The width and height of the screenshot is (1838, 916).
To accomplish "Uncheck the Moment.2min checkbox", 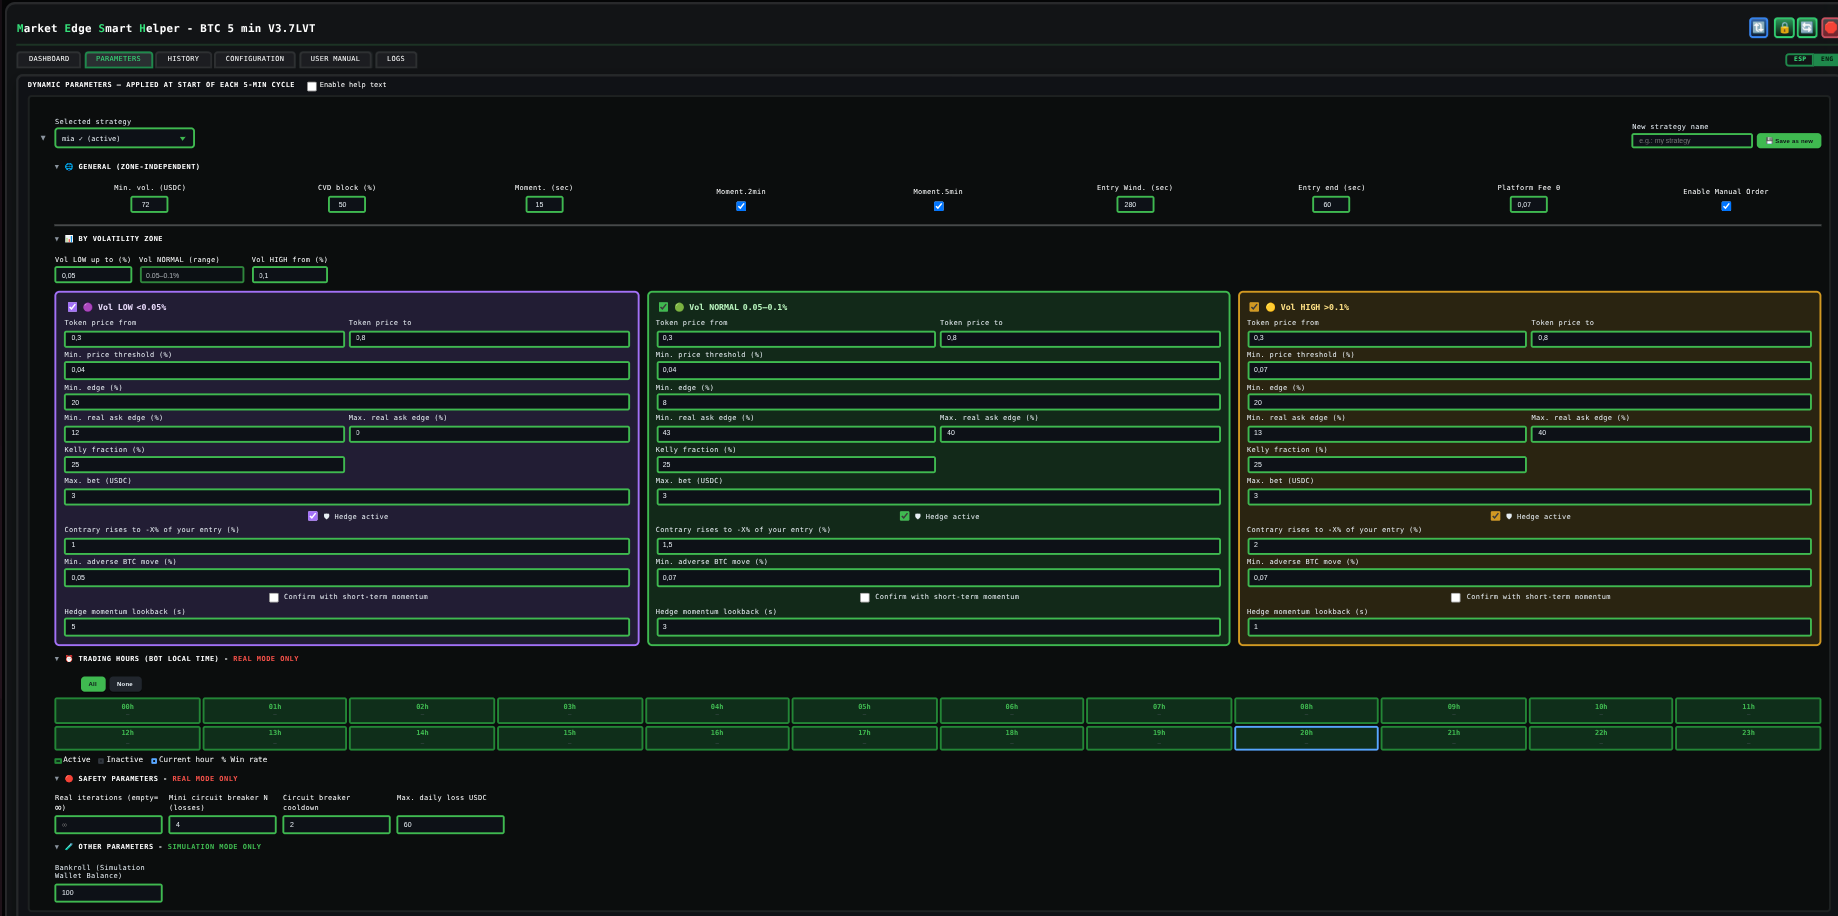I will (x=741, y=206).
